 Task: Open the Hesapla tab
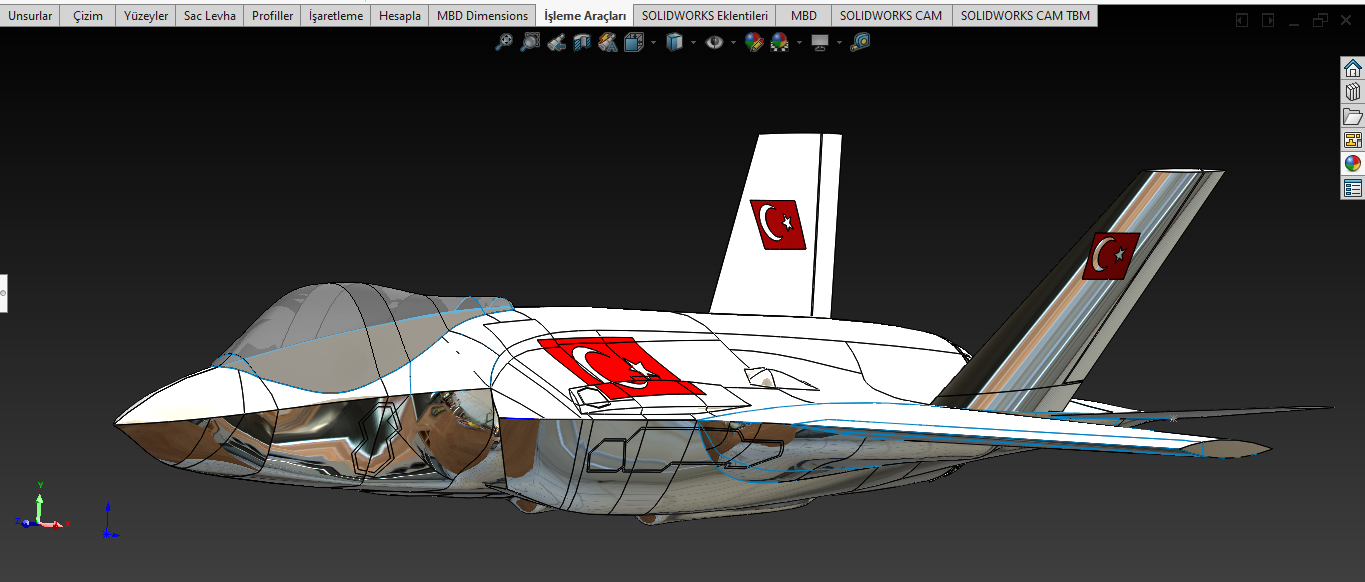coord(400,16)
